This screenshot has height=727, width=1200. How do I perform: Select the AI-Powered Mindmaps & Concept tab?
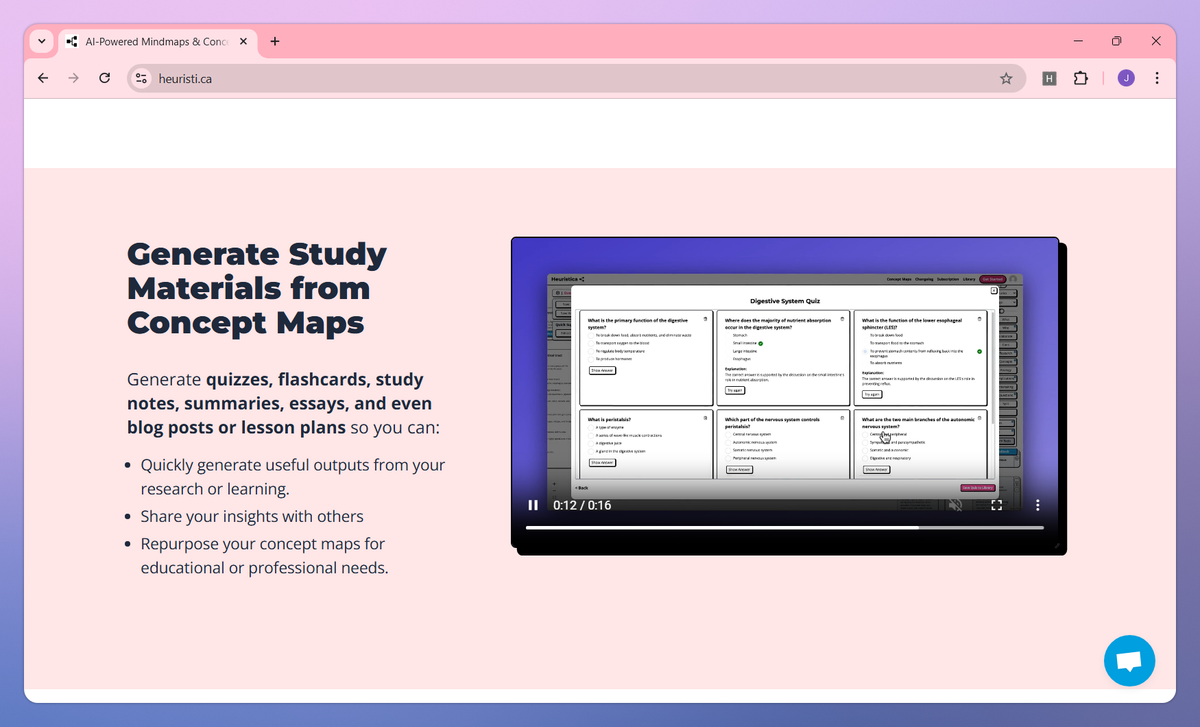pos(157,41)
